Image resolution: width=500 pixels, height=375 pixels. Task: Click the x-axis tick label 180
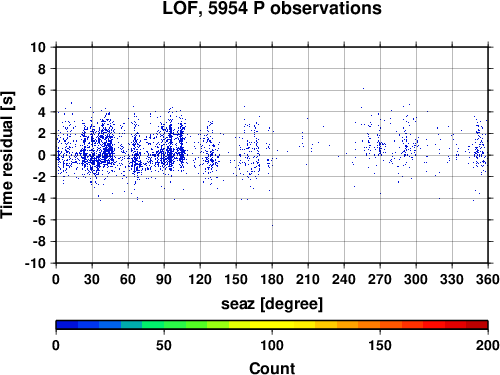point(272,279)
